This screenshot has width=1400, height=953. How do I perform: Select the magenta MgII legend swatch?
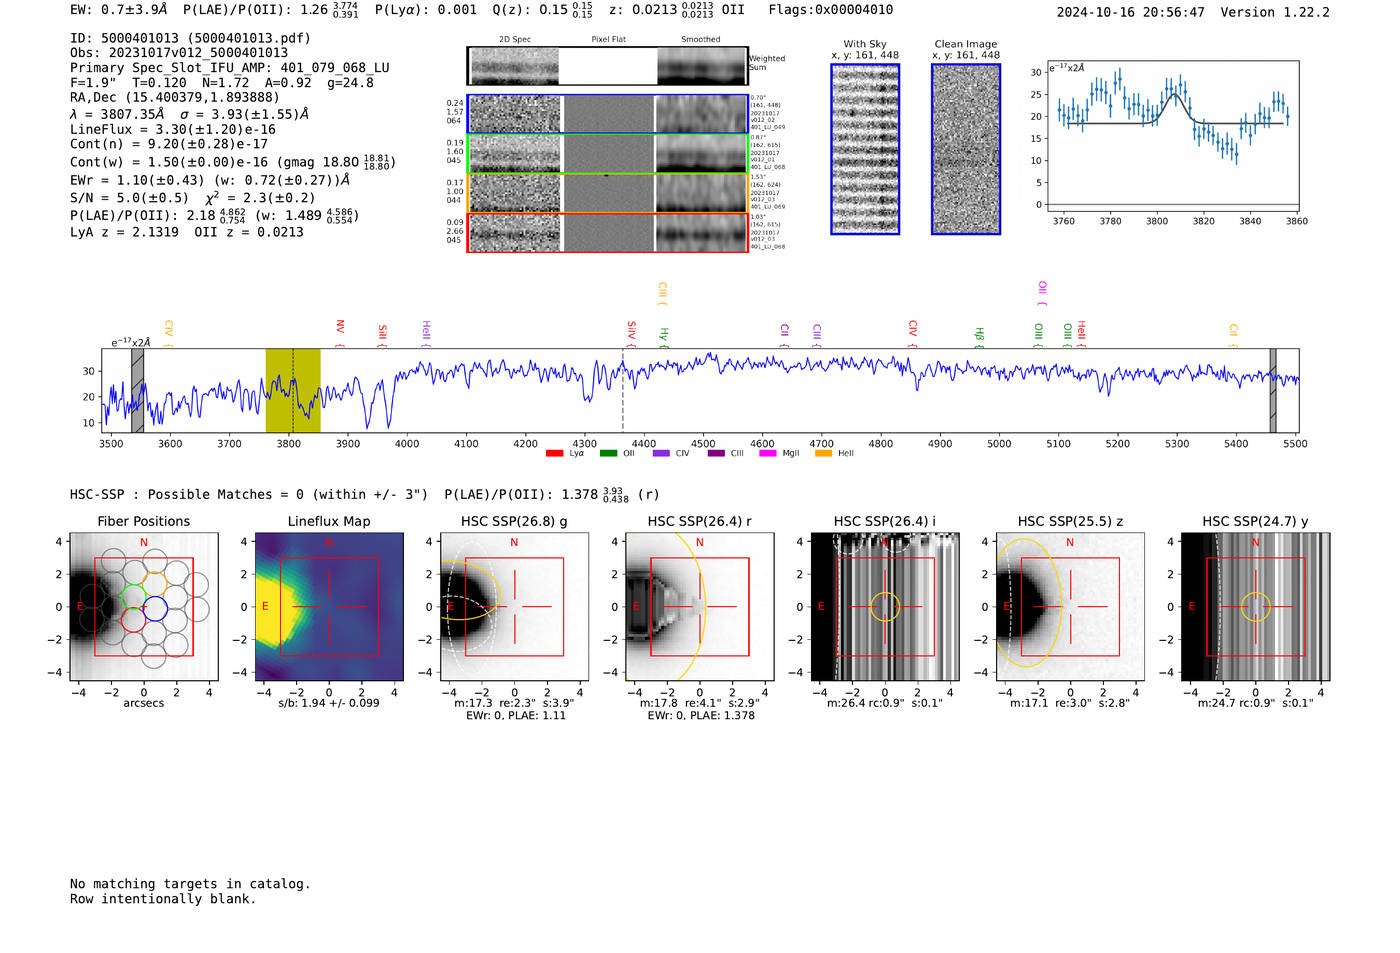768,454
